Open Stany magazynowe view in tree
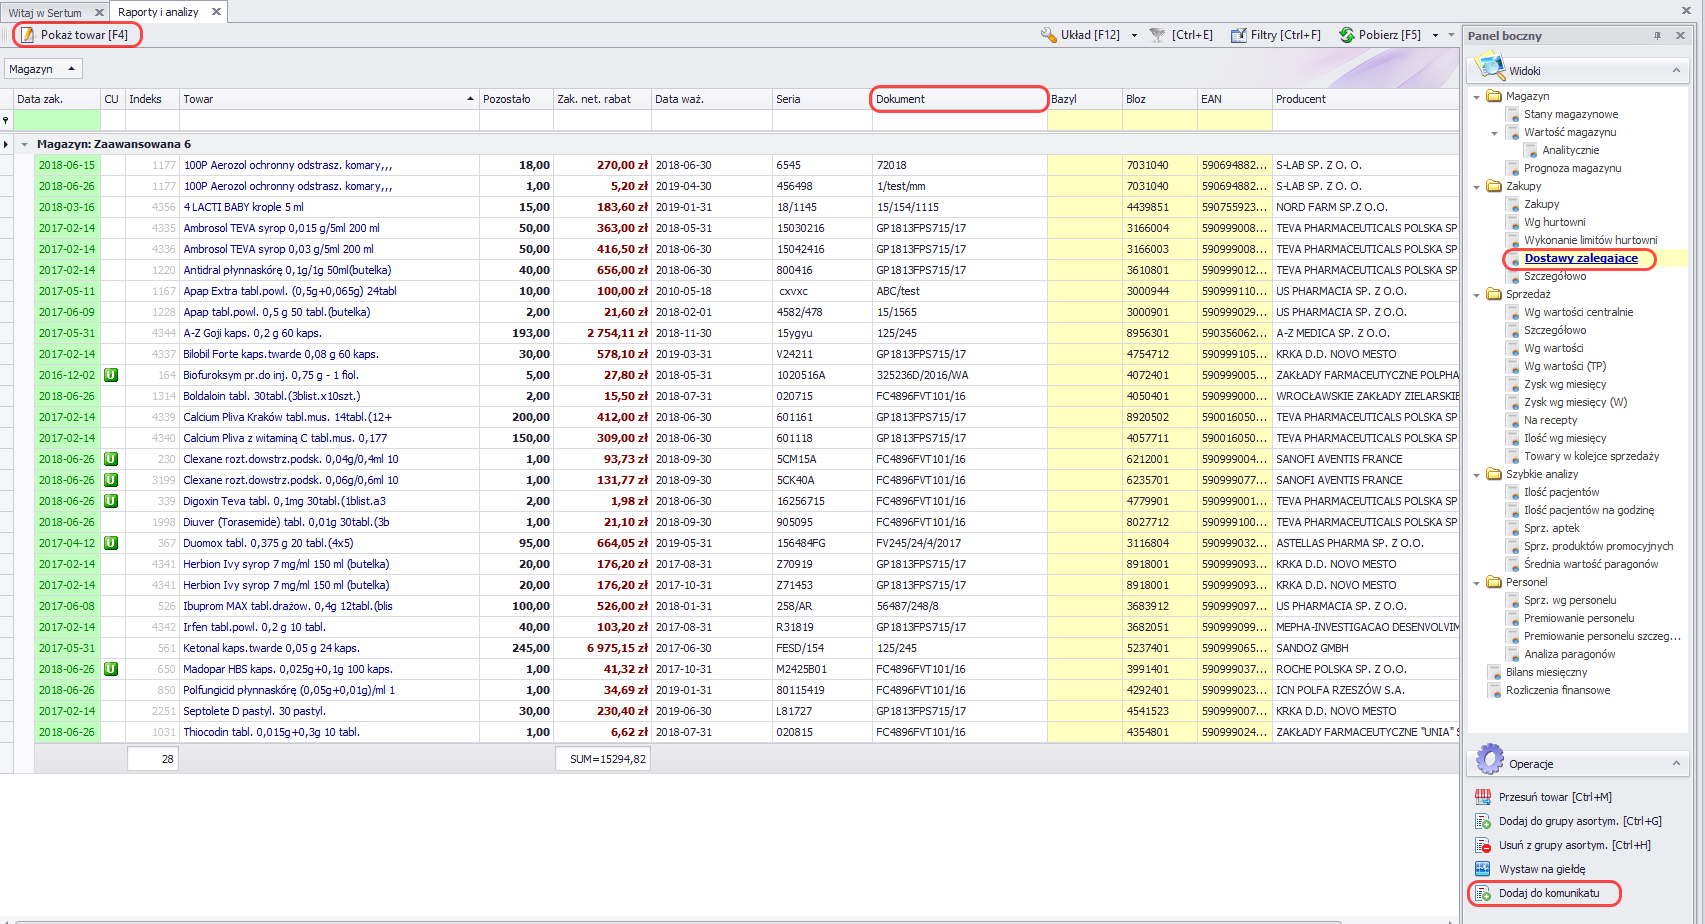 pos(1570,114)
